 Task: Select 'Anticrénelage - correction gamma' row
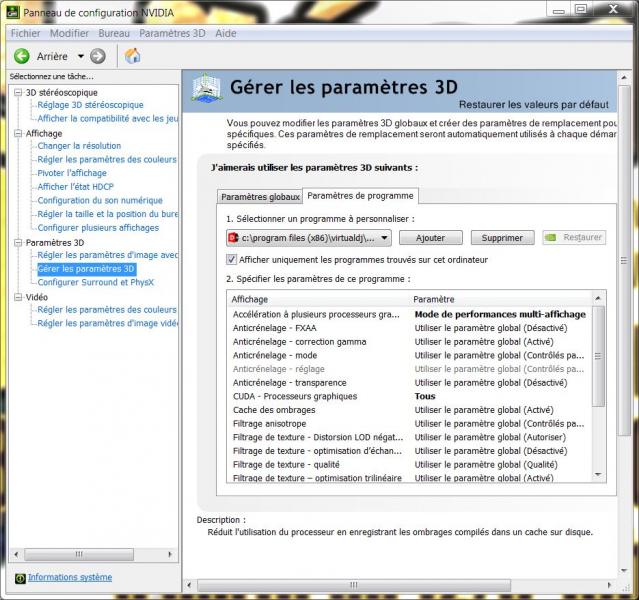click(409, 342)
